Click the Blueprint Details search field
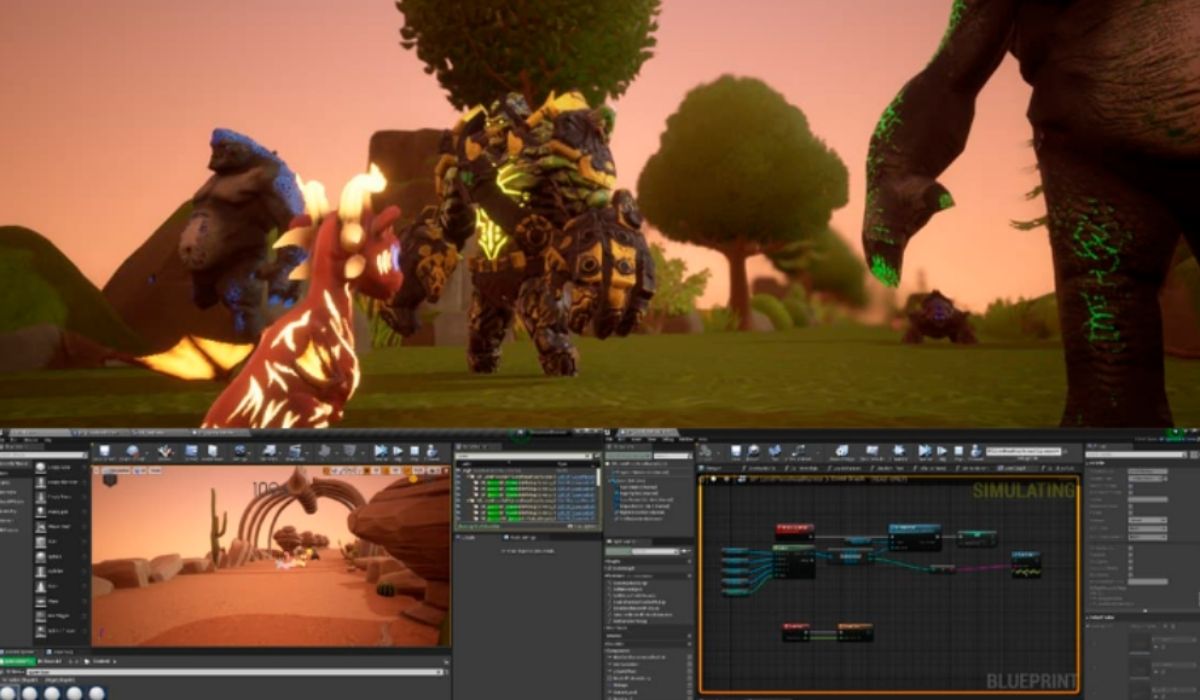Viewport: 1200px width, 700px height. (x=1135, y=454)
